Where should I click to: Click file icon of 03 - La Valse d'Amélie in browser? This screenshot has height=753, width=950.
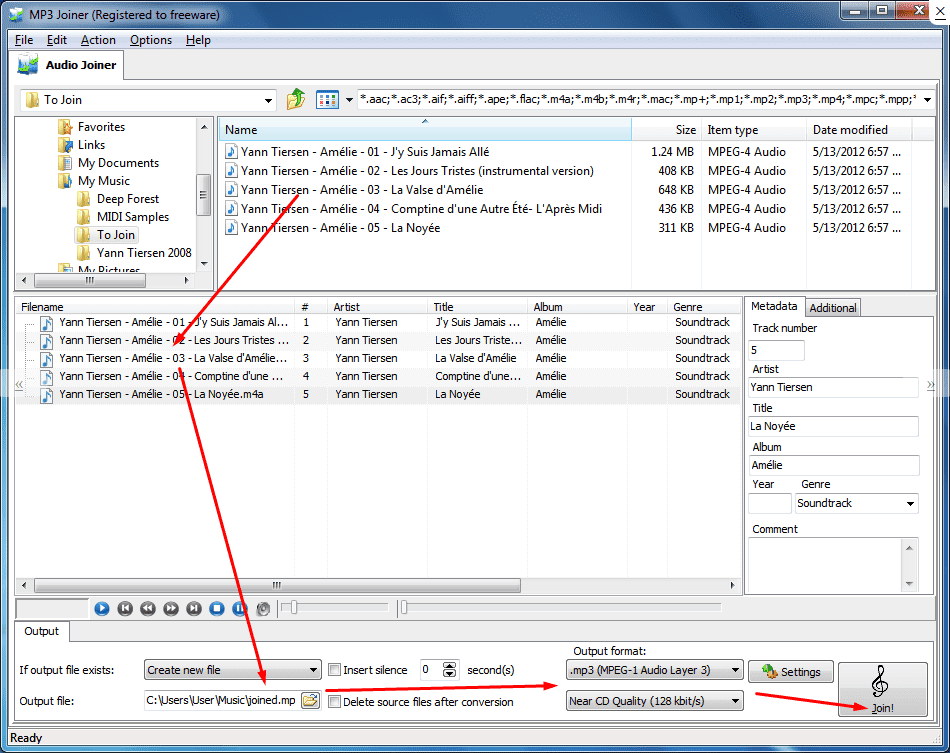(231, 190)
